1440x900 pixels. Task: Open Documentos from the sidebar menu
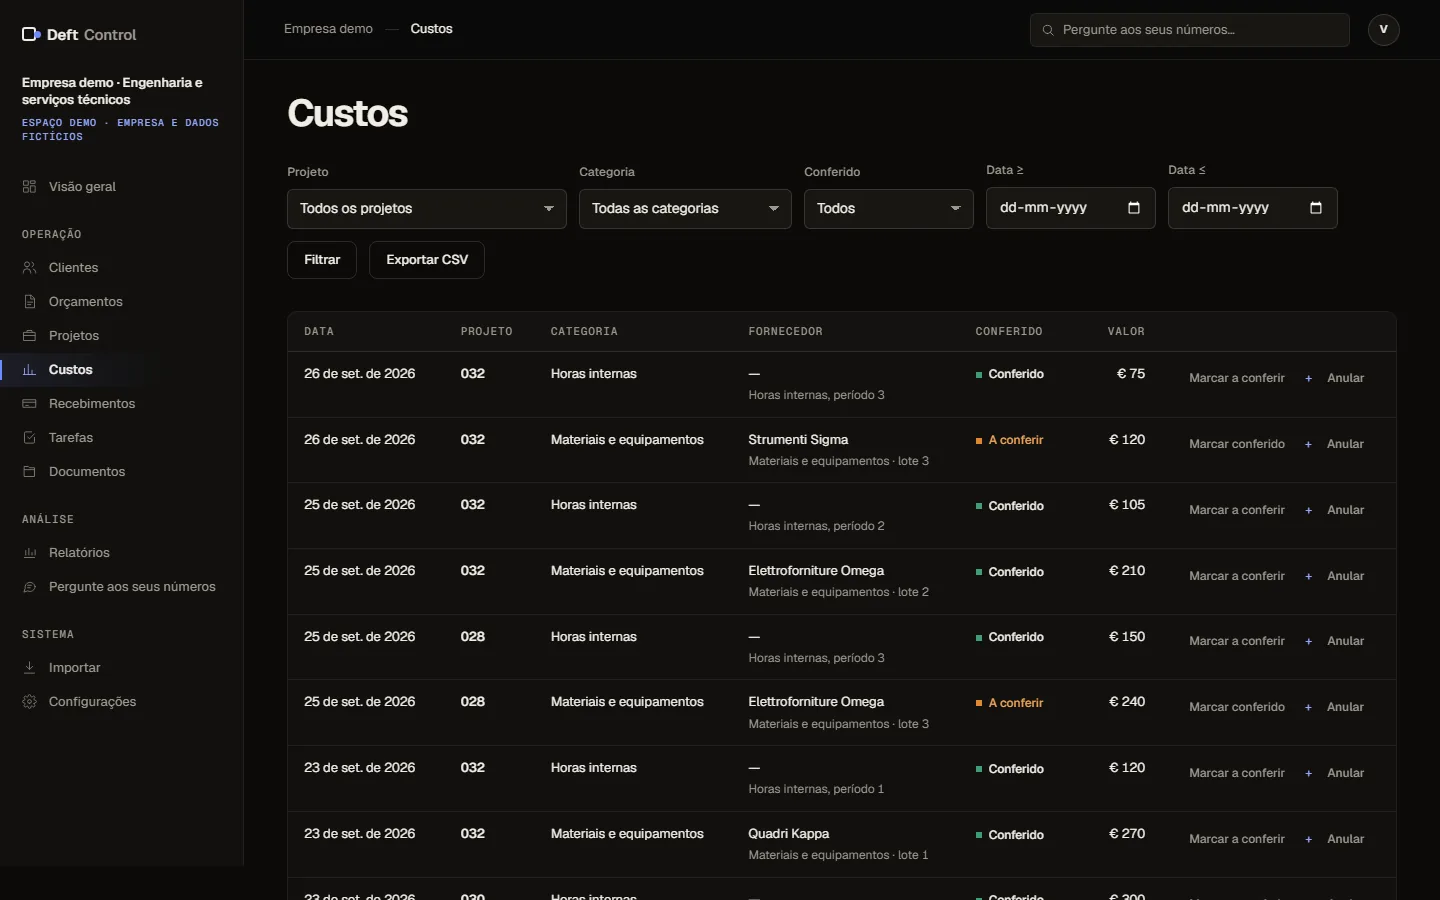coord(87,472)
